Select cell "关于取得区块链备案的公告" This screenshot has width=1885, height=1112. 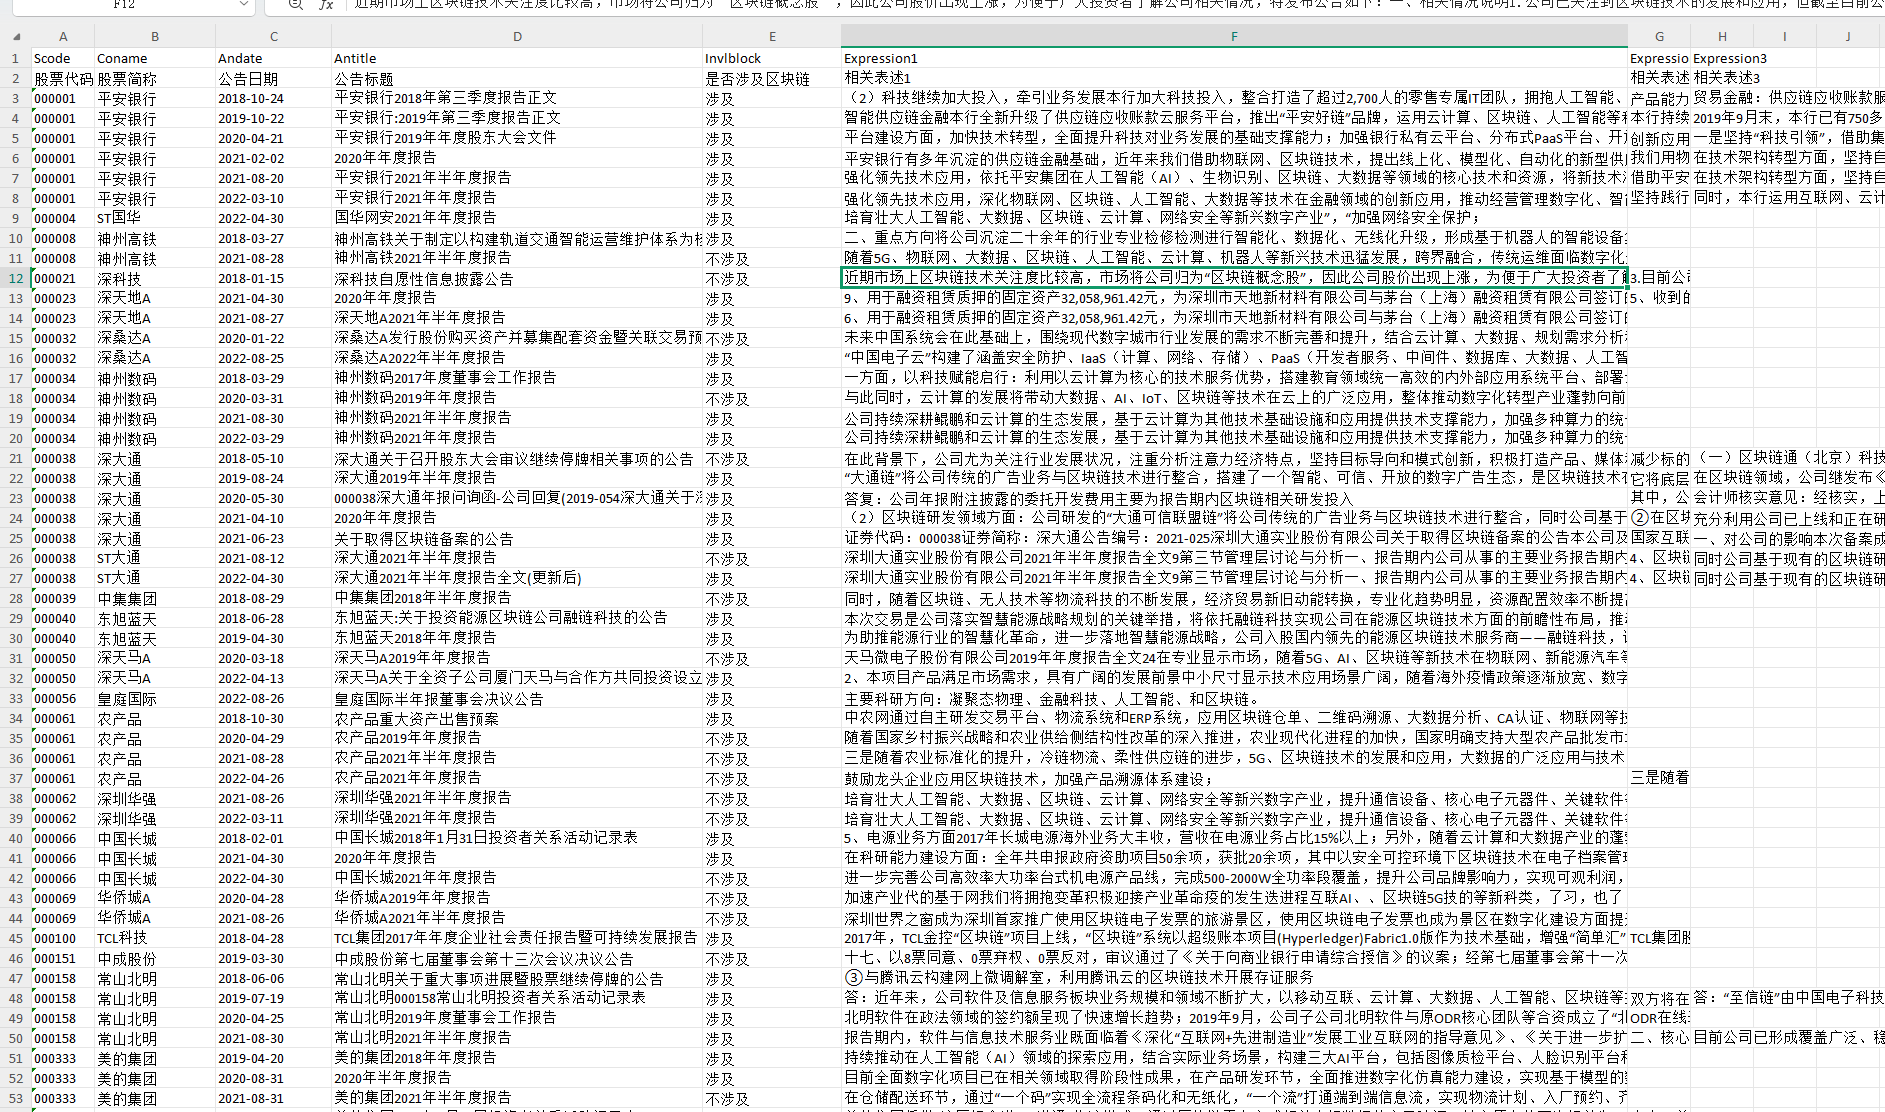click(x=517, y=538)
